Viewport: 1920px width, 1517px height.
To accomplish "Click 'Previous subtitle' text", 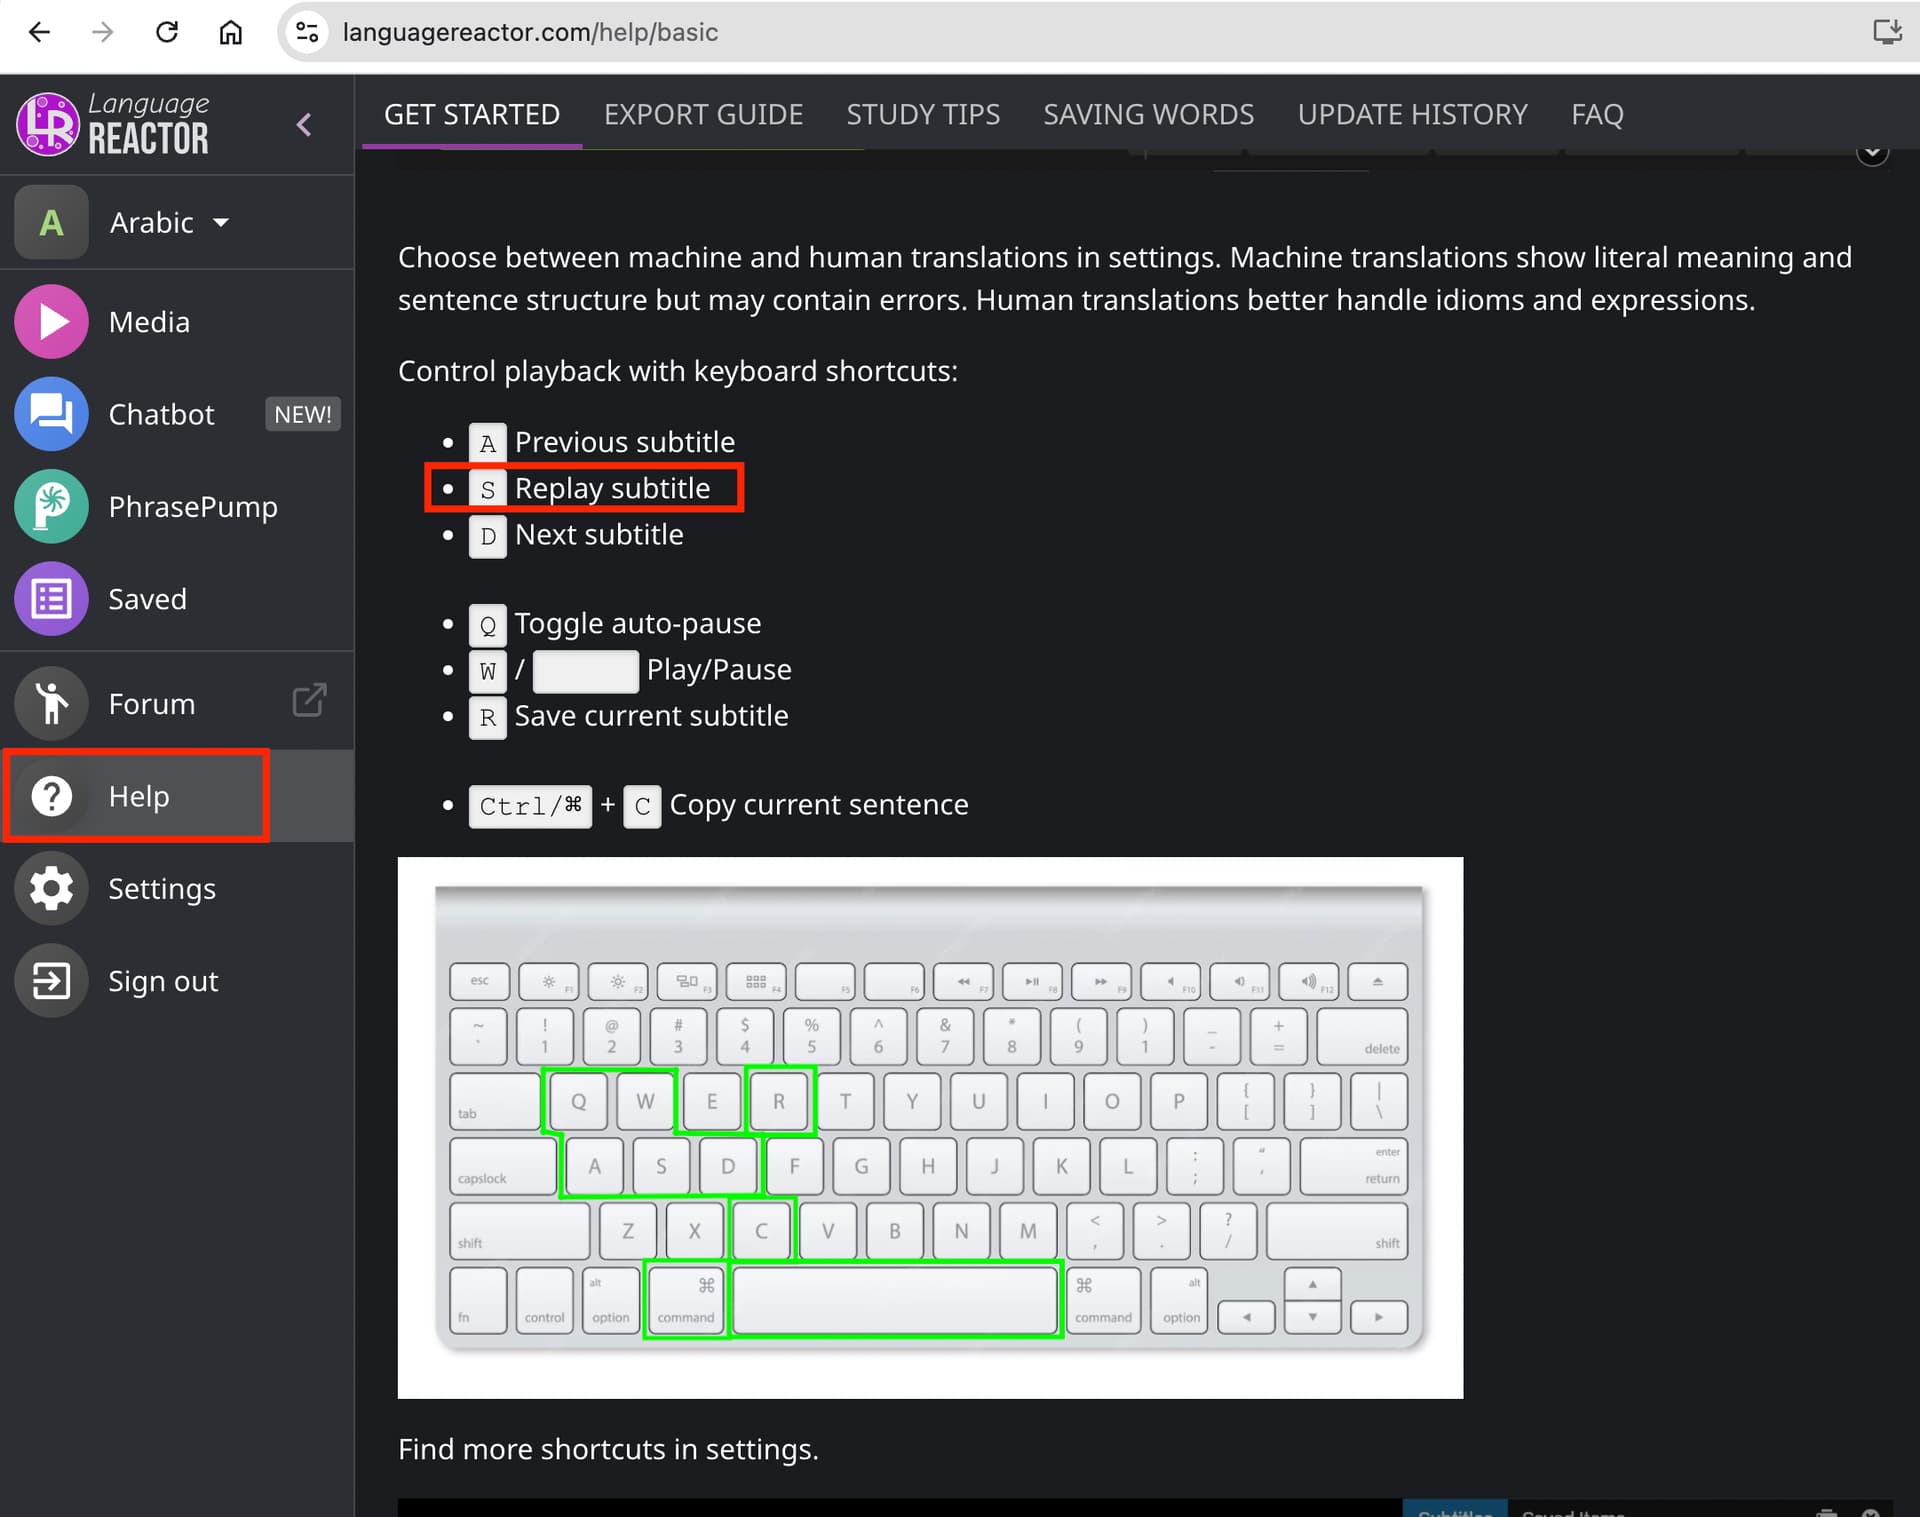I will click(x=624, y=442).
